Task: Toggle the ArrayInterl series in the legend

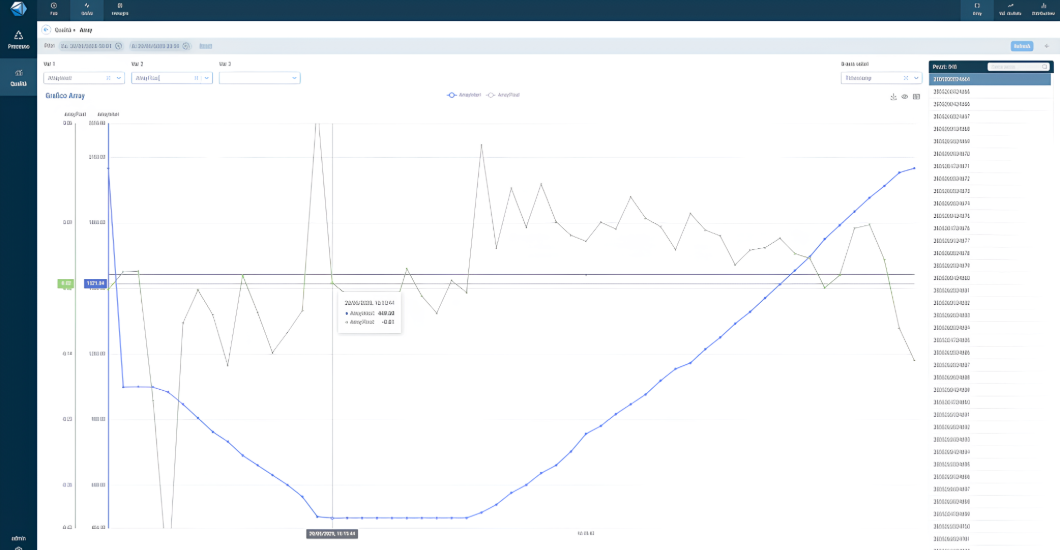Action: pyautogui.click(x=464, y=95)
